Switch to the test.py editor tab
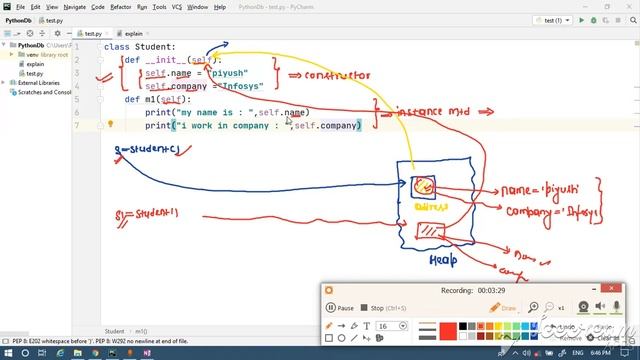The image size is (640, 360). pos(93,33)
